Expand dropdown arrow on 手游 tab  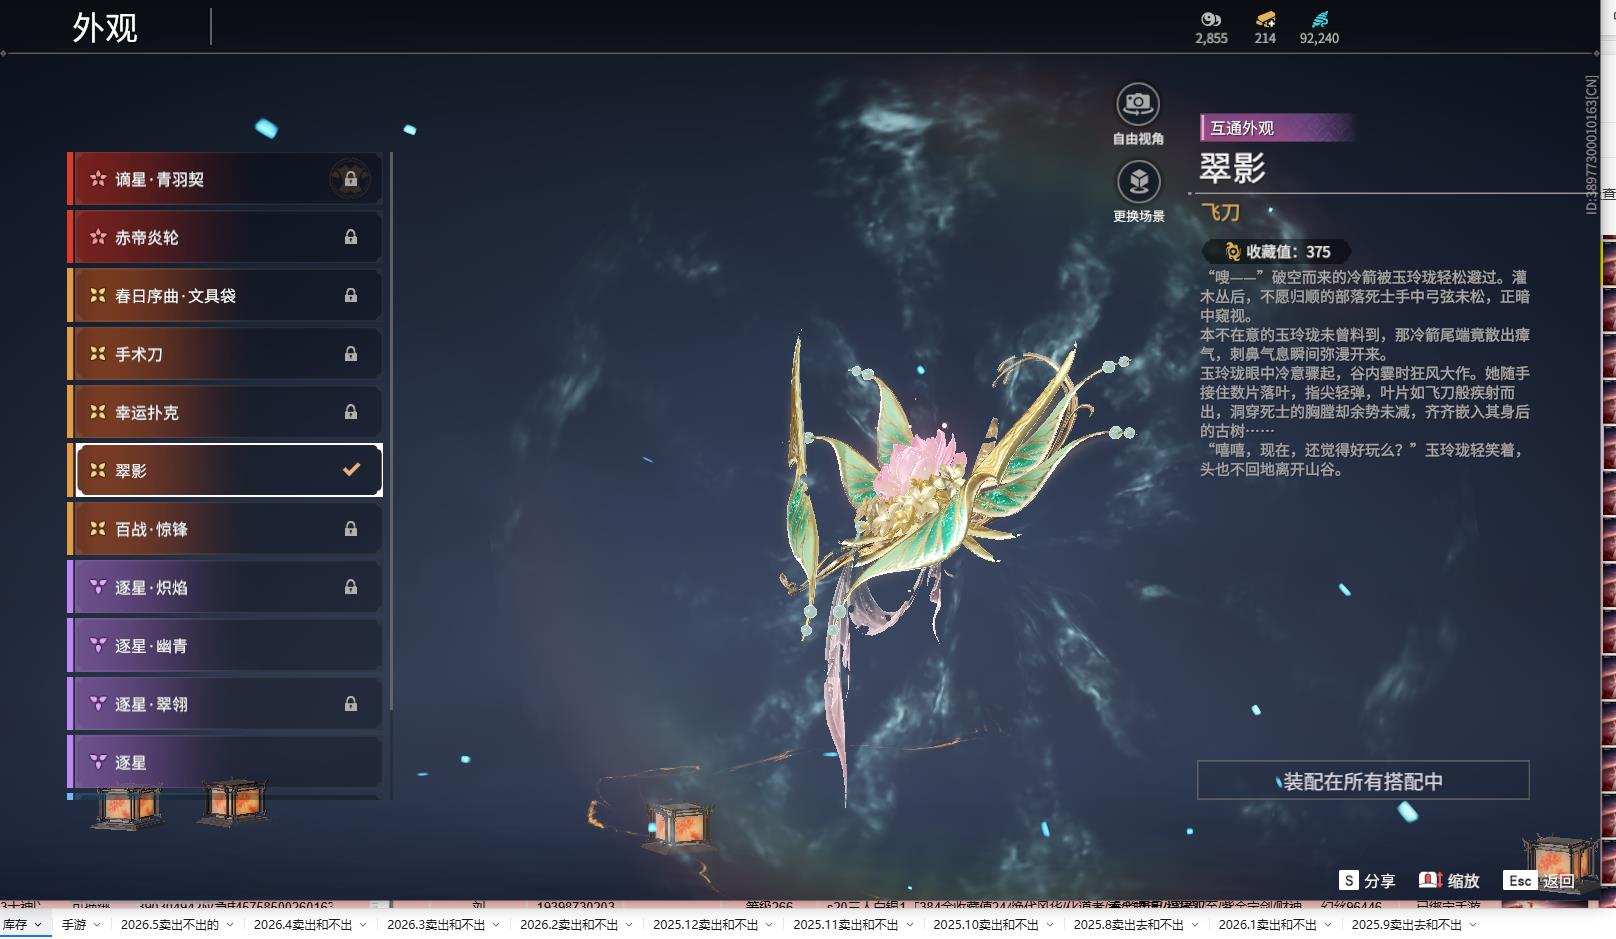click(x=98, y=925)
